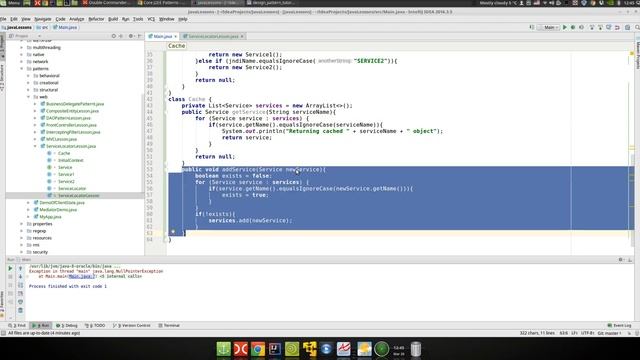This screenshot has width=640, height=360.
Task: Open the Refactor menu
Action: click(x=96, y=19)
